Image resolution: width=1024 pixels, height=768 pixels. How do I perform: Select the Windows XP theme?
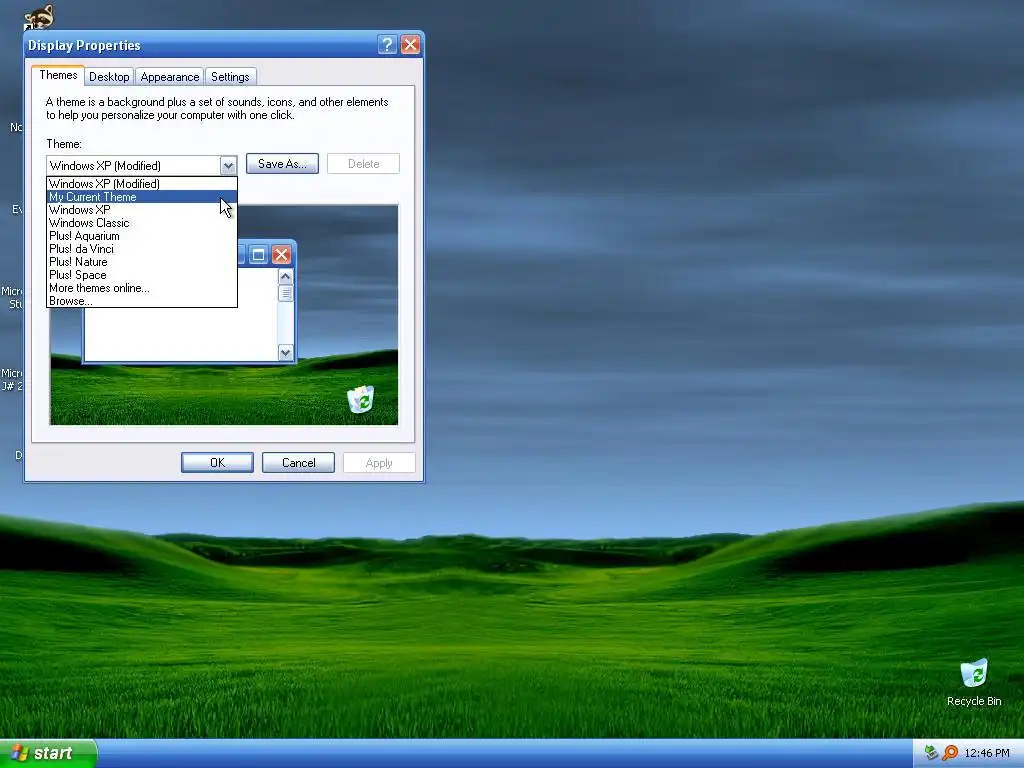coord(142,210)
